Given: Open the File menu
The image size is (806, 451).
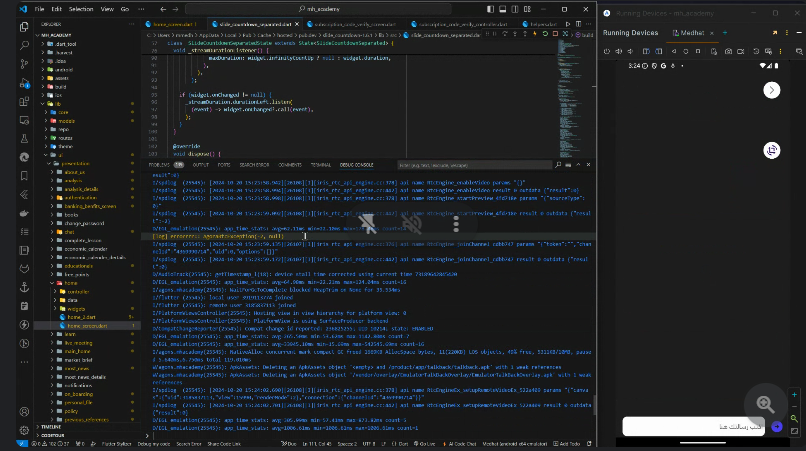Looking at the screenshot, I should 40,9.
